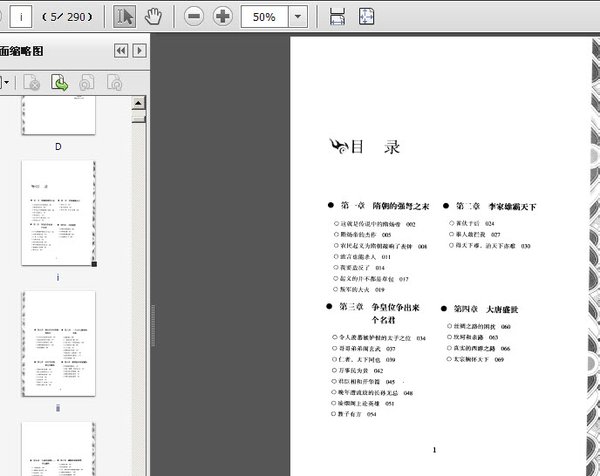Viewport: 600px width, 476px height.
Task: Fit one full page to window icon
Action: coord(366,16)
